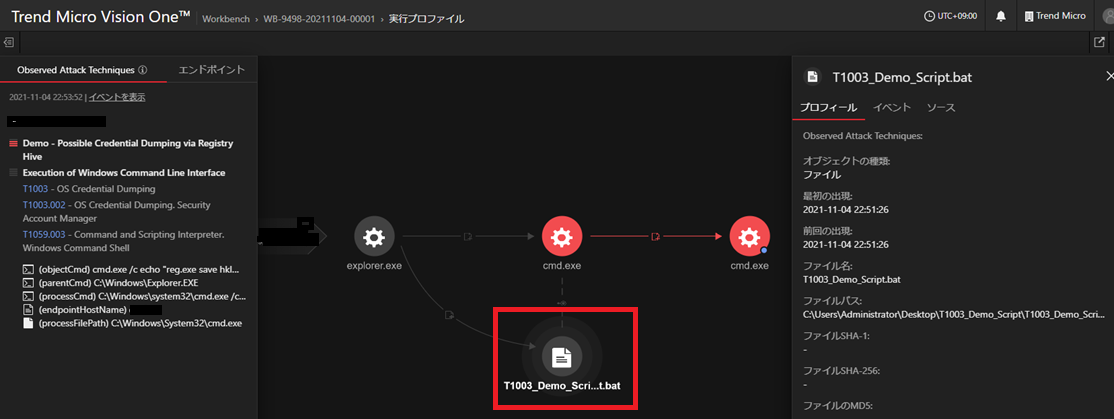Click the T1003_Demo_Scri...t.bat file node
1114x419 pixels.
click(562, 357)
